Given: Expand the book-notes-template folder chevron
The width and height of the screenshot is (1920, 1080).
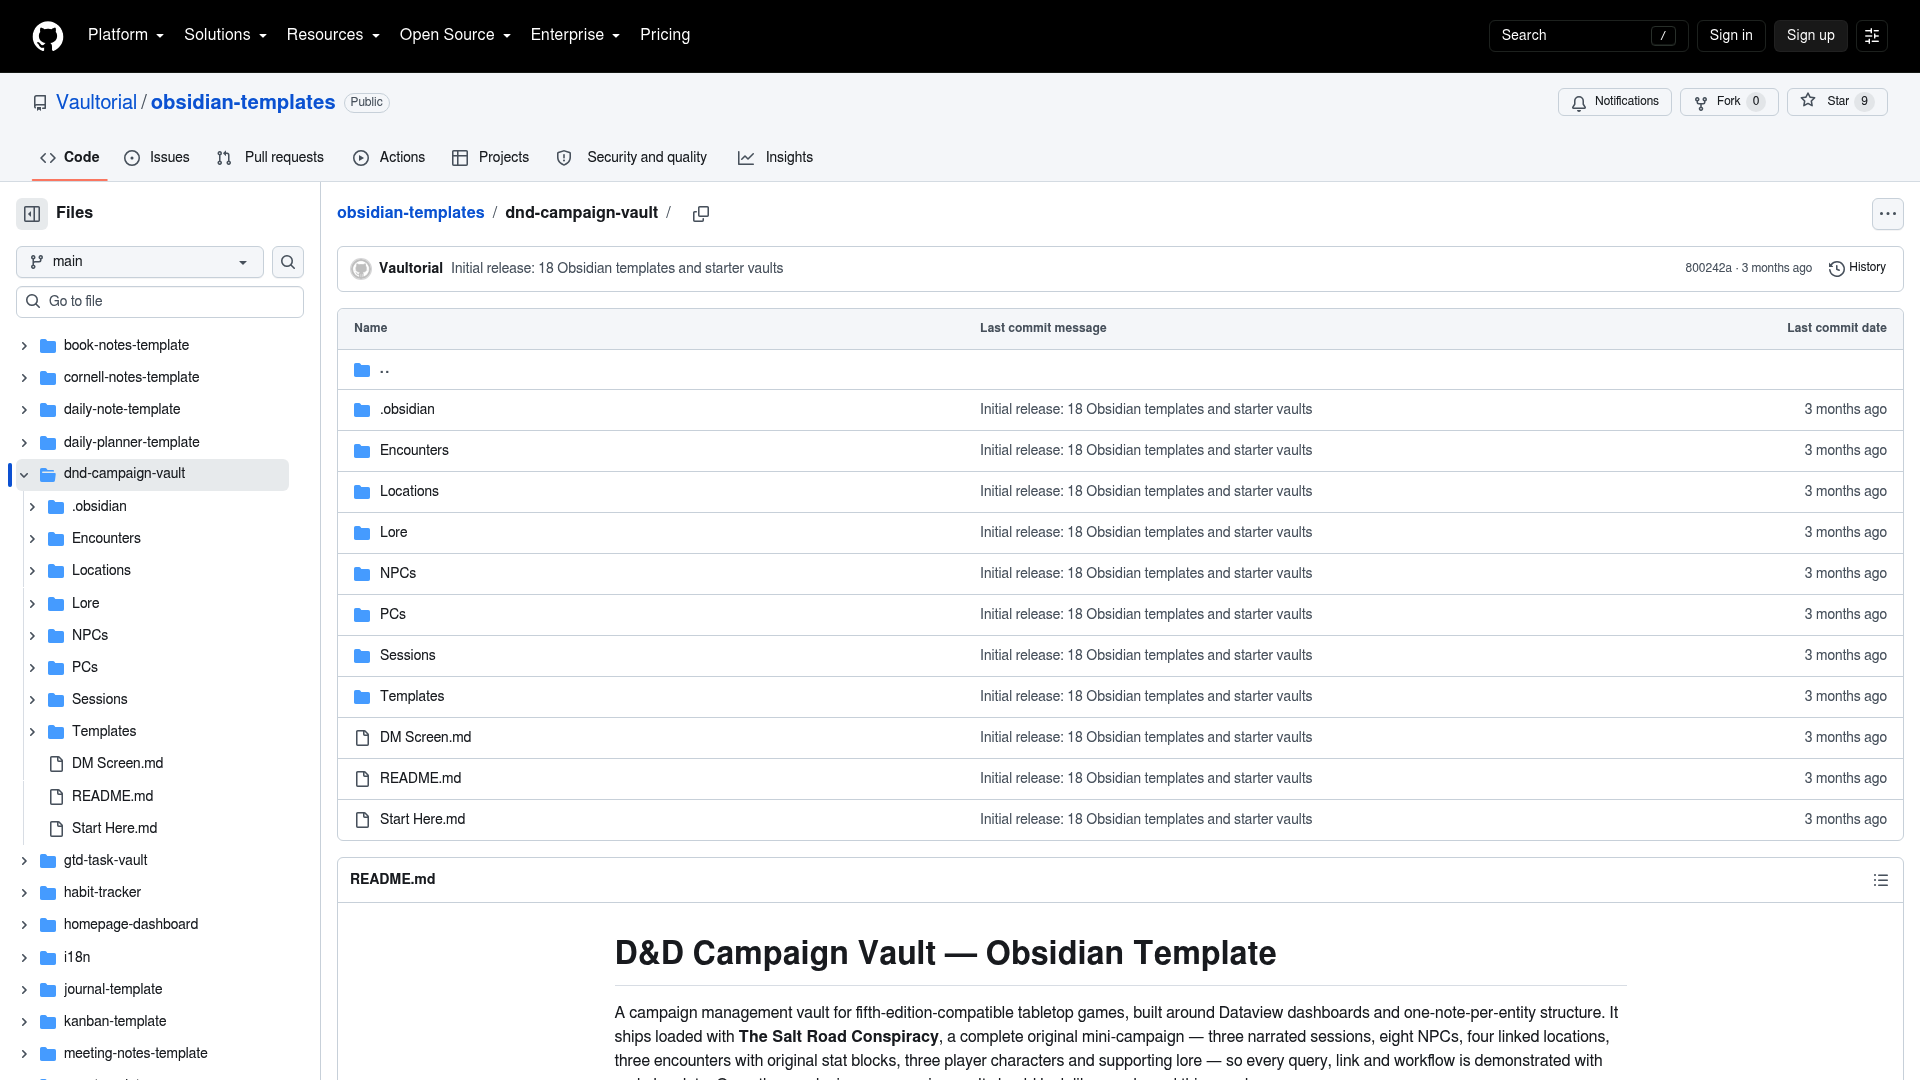Looking at the screenshot, I should (24, 346).
